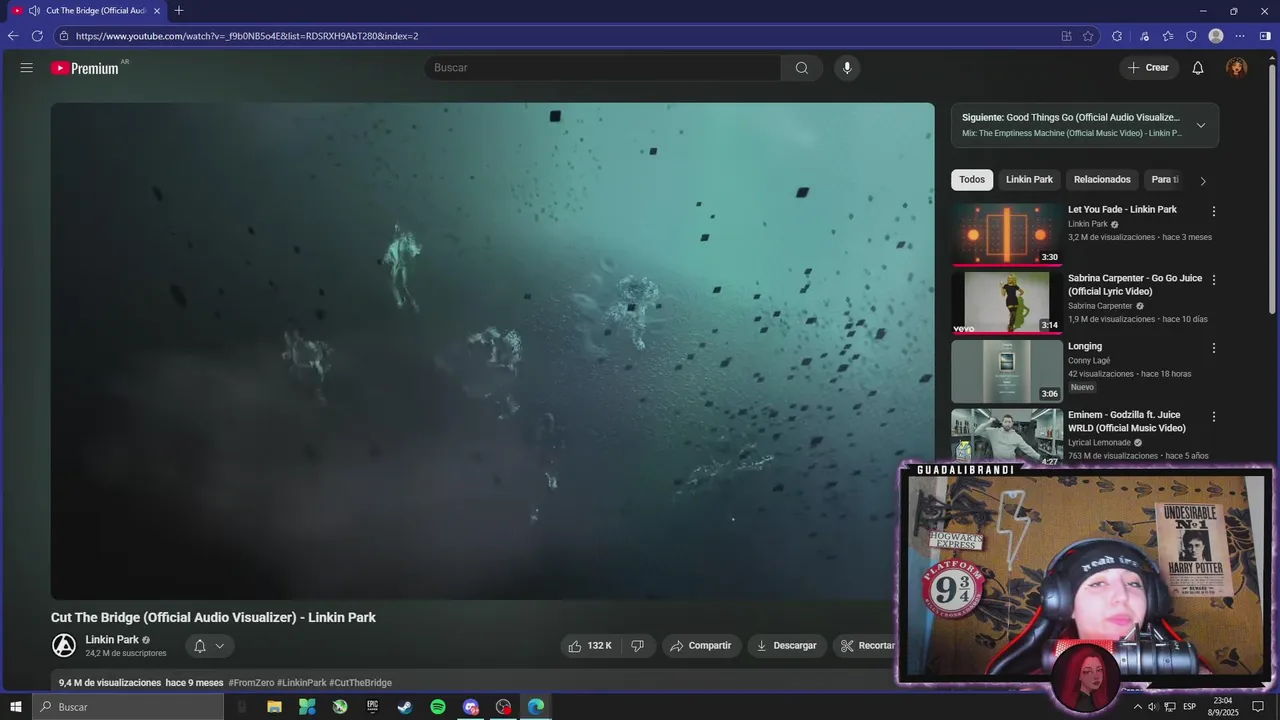Open subscription notification bell dropdown
Screen dimensions: 1280x720
click(x=210, y=646)
